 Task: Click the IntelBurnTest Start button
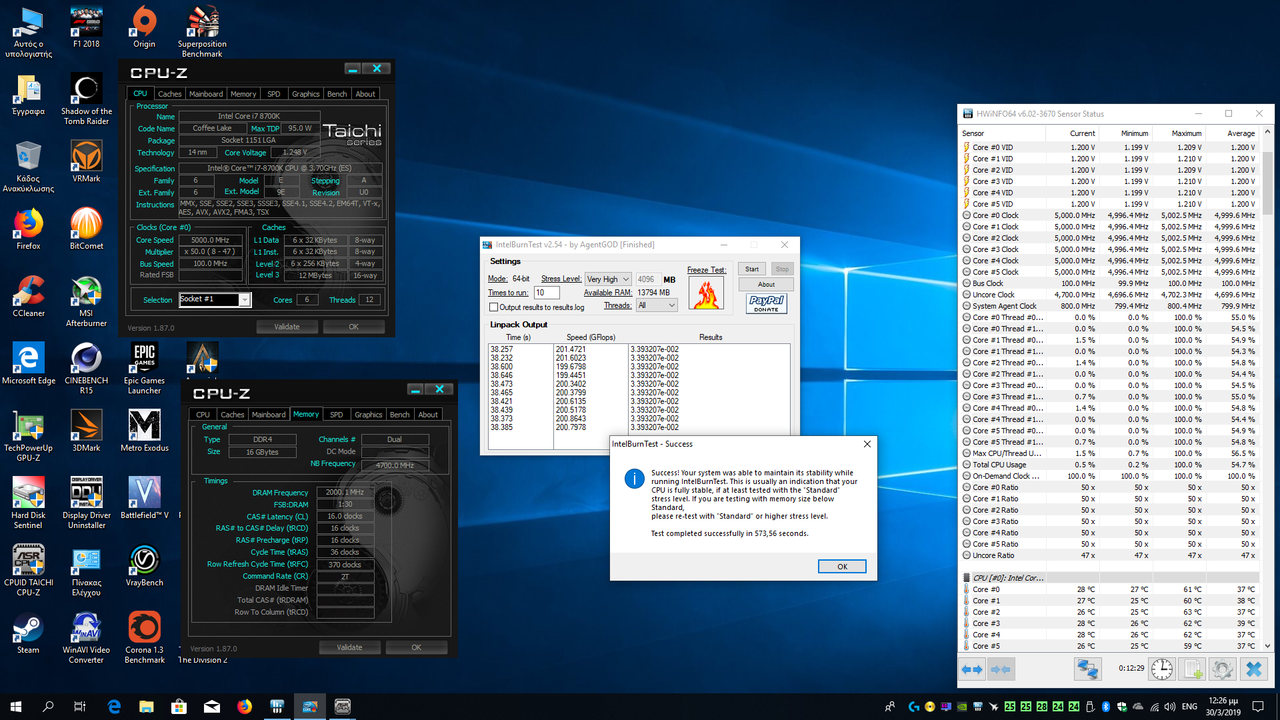(751, 269)
